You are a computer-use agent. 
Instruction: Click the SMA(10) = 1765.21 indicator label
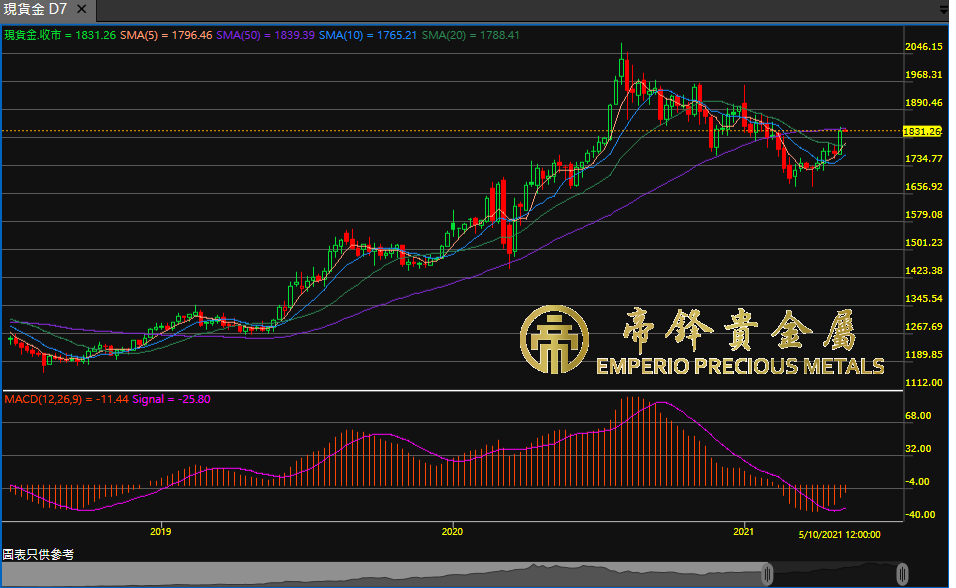368,35
